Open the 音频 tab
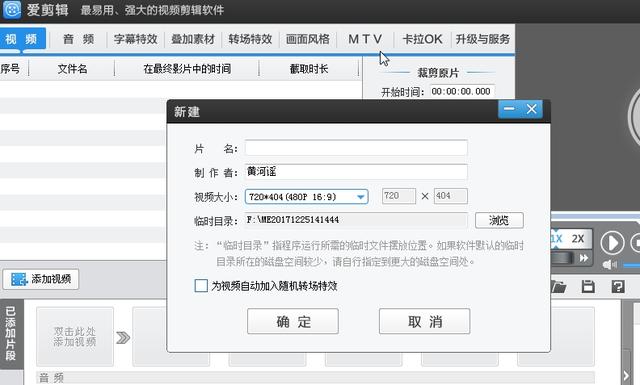This screenshot has width=640, height=385. (78, 39)
